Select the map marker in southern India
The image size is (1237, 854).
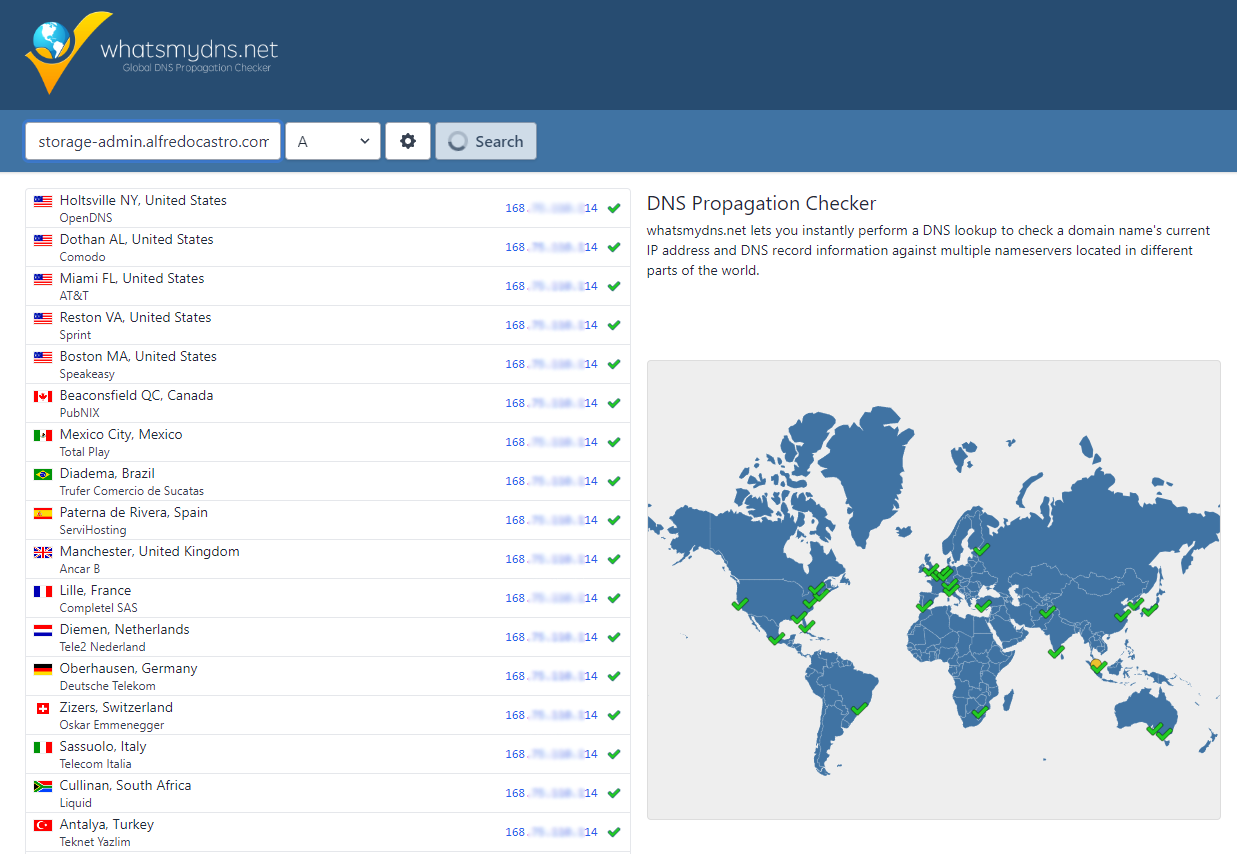(x=1056, y=652)
